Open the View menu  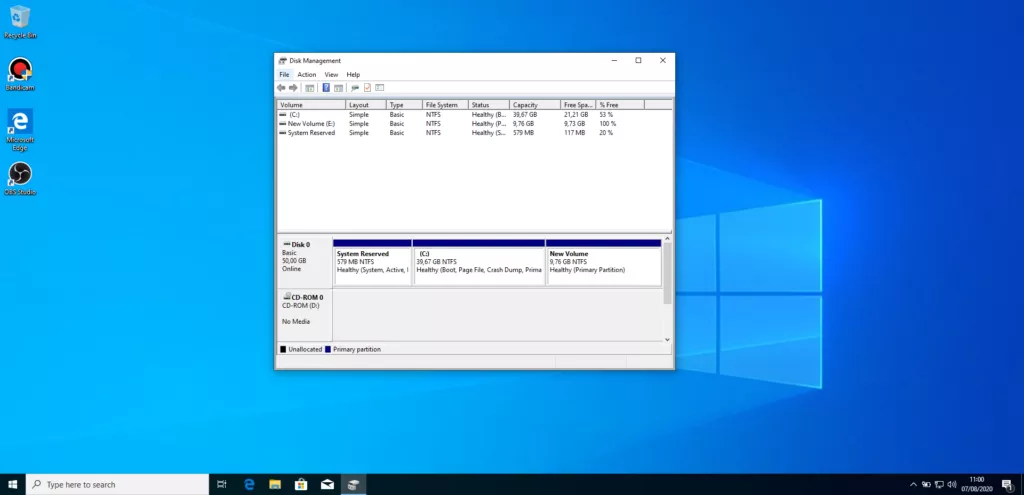331,75
